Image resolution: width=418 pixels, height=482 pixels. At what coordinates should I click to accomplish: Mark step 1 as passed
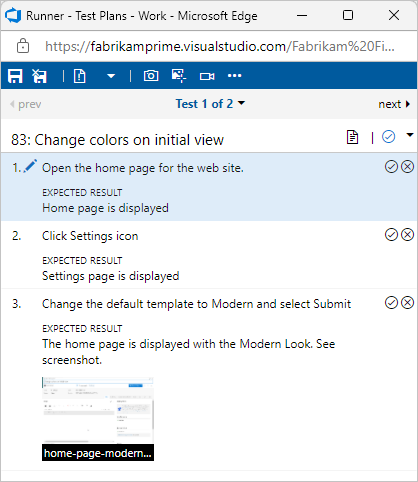tap(391, 166)
